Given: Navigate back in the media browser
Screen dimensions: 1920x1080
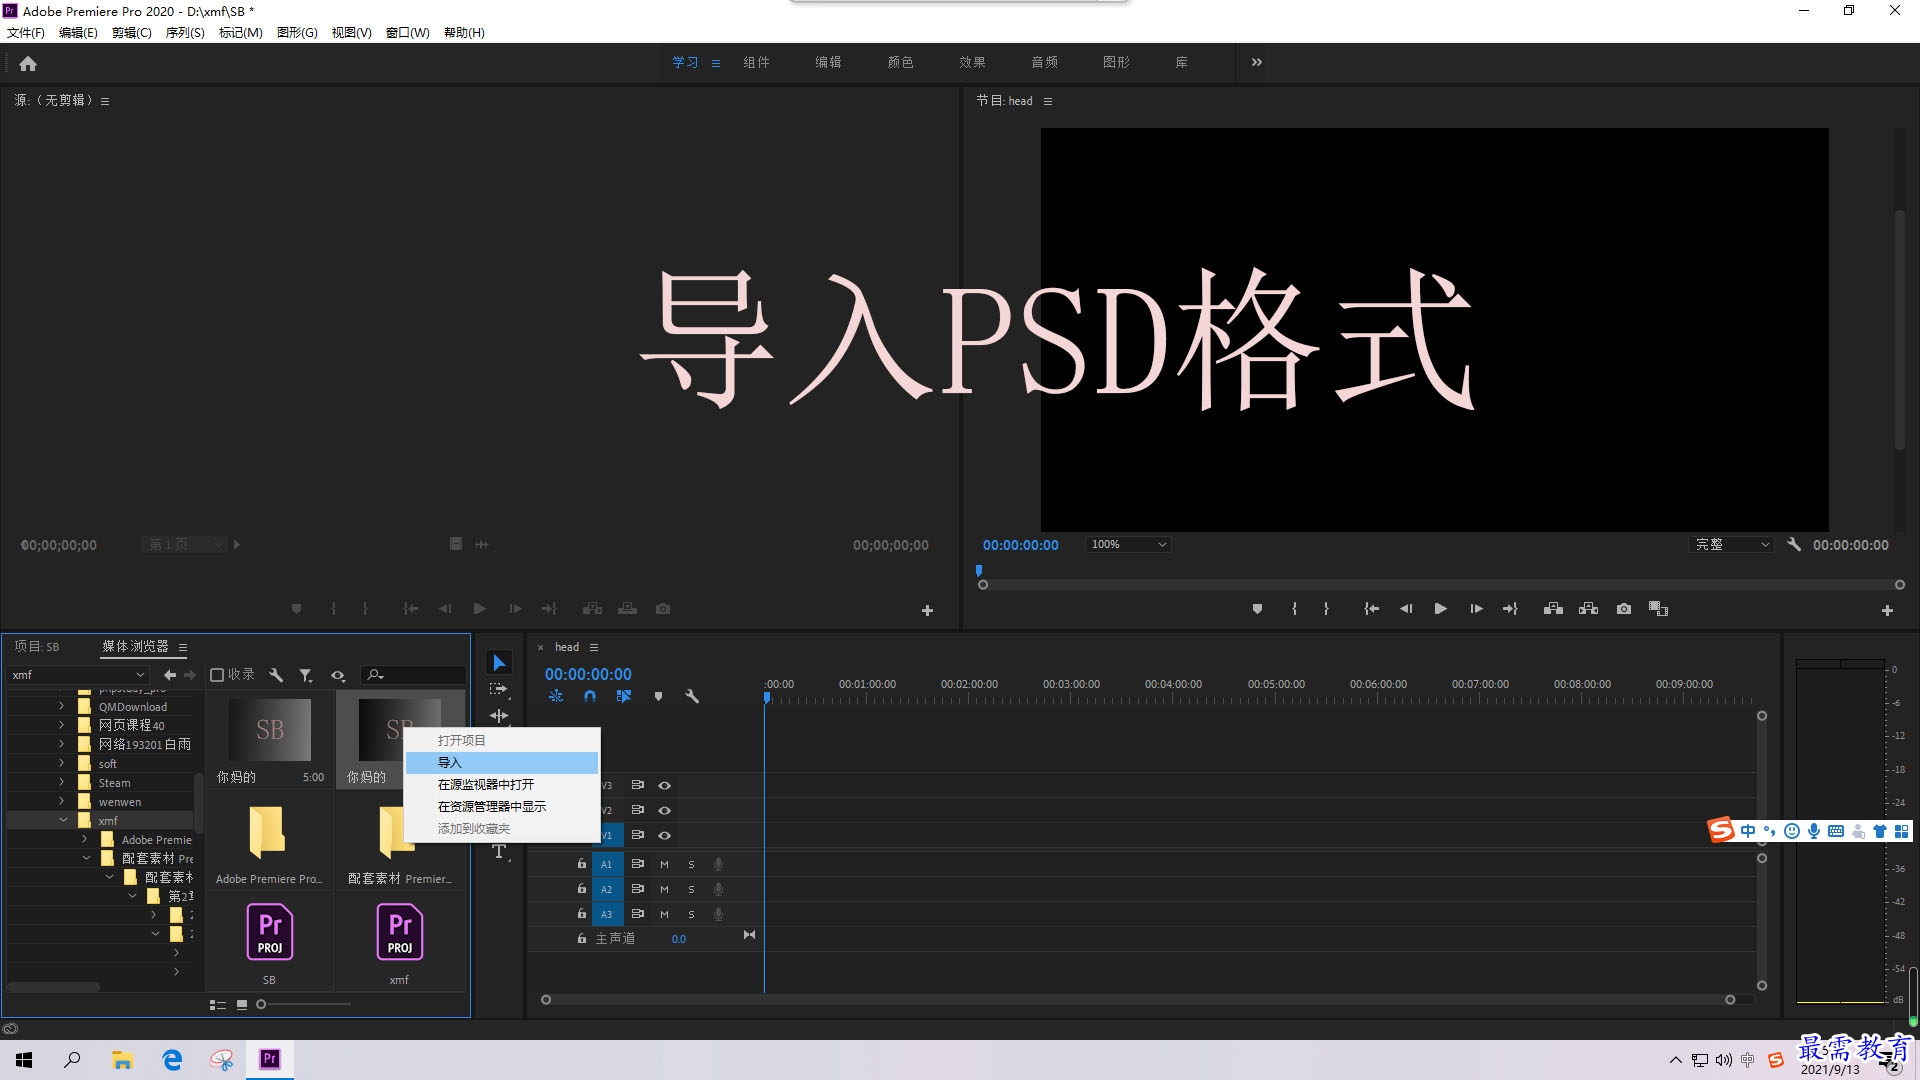Looking at the screenshot, I should pyautogui.click(x=170, y=675).
